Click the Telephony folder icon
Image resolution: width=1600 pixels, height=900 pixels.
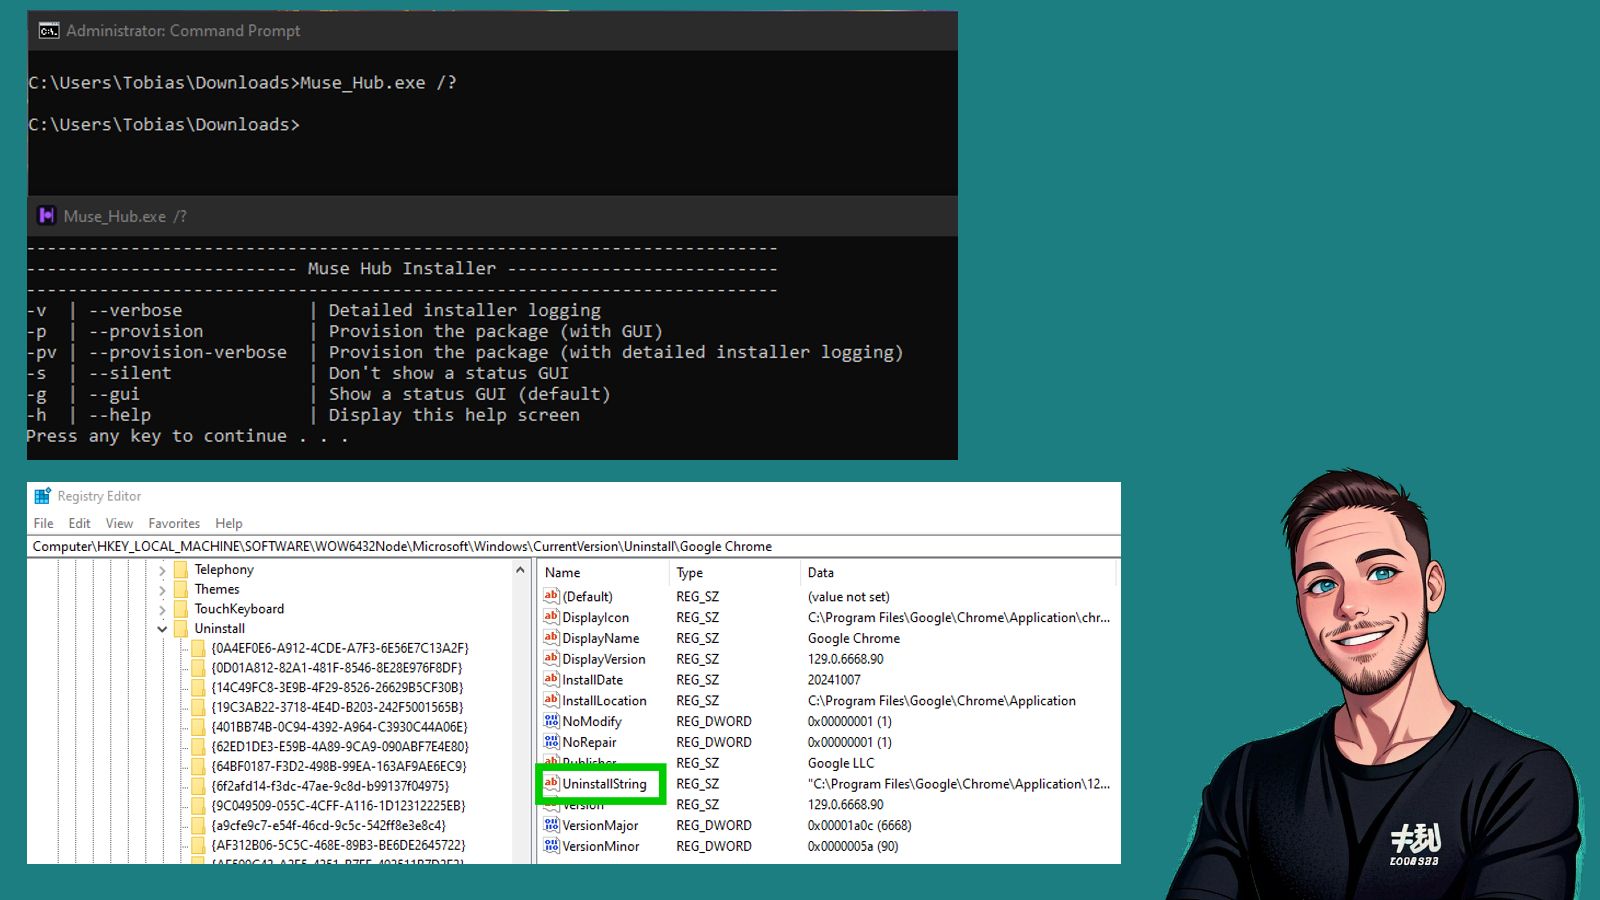(x=181, y=569)
